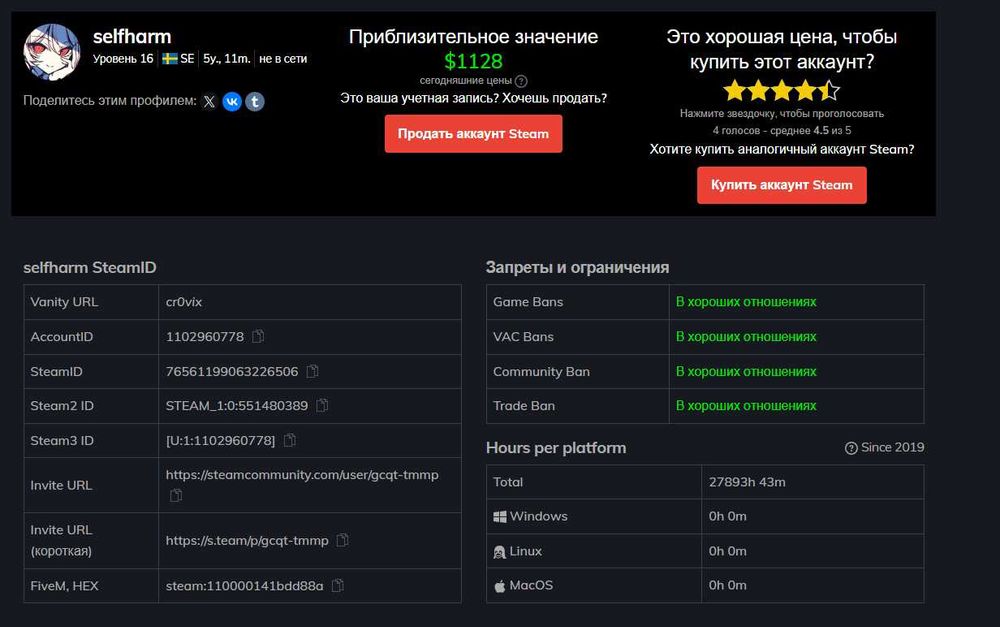Click the FiveM, HEX row label
The height and width of the screenshot is (627, 1000).
point(64,586)
